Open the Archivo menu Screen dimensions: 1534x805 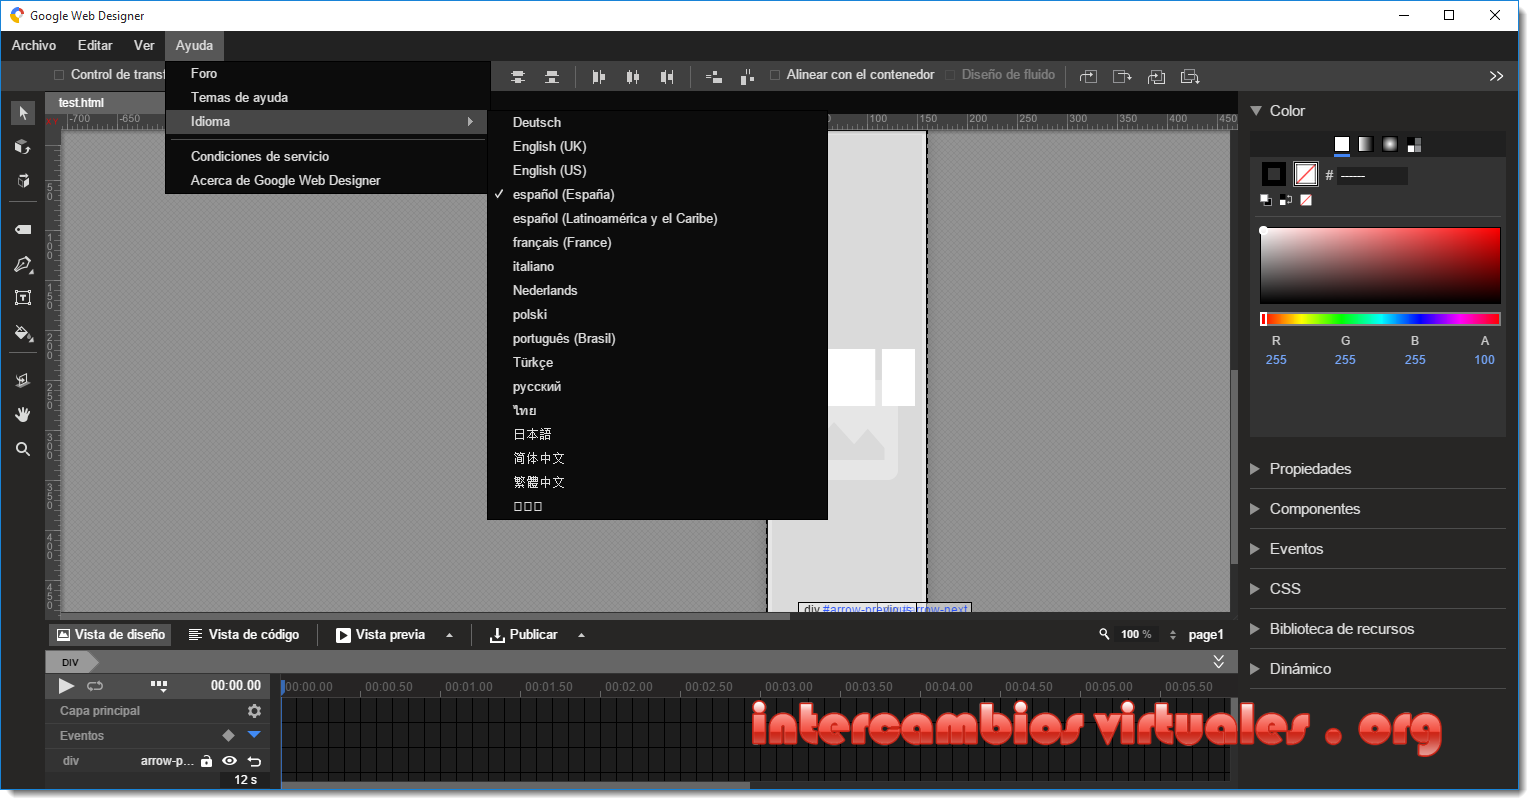point(34,46)
